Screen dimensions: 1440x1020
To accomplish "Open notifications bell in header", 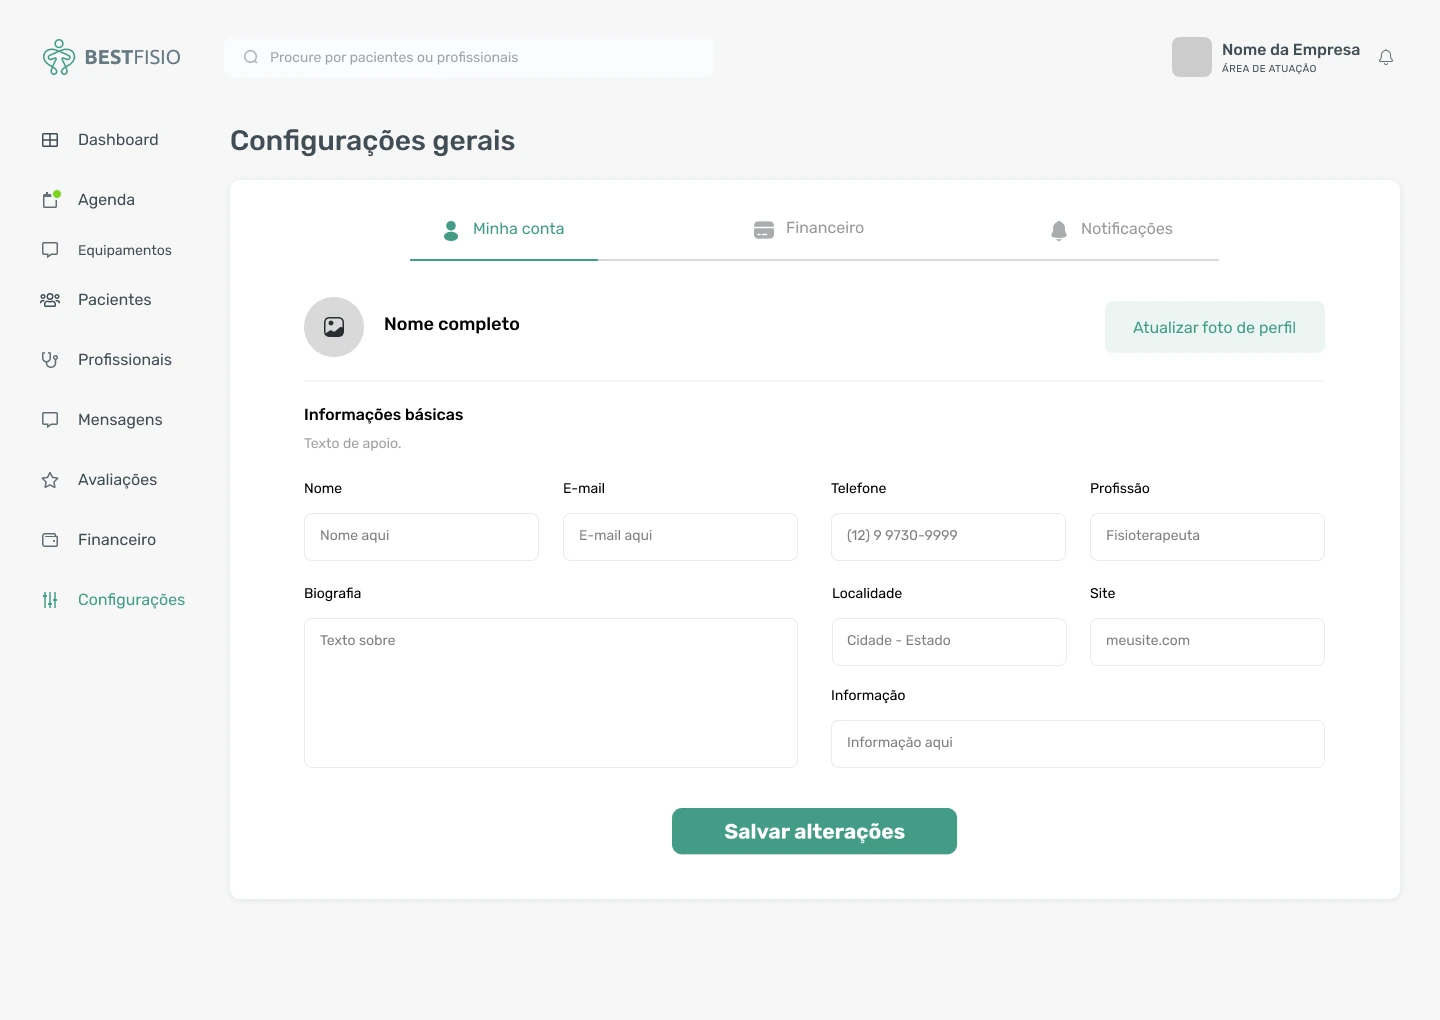I will pos(1386,57).
